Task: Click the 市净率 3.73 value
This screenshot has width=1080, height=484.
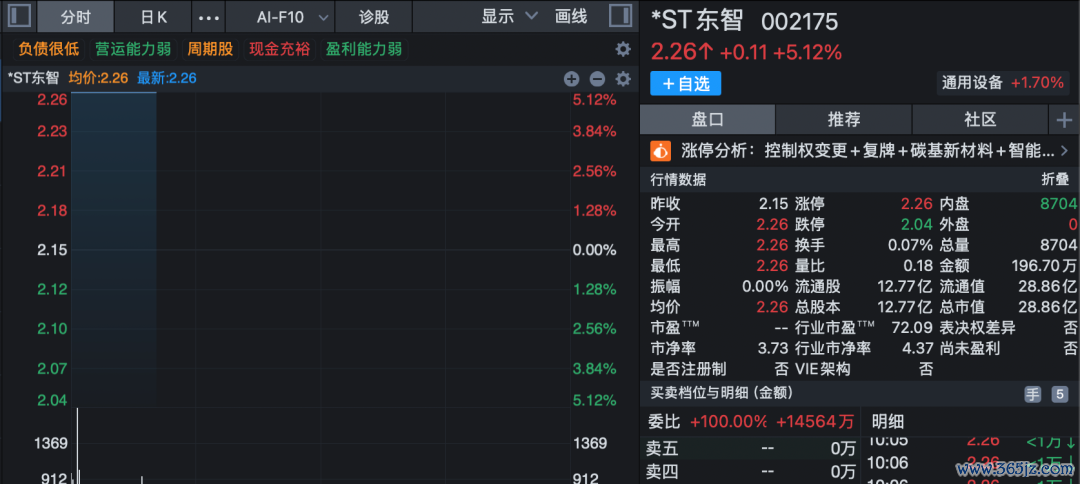Action: pyautogui.click(x=773, y=348)
